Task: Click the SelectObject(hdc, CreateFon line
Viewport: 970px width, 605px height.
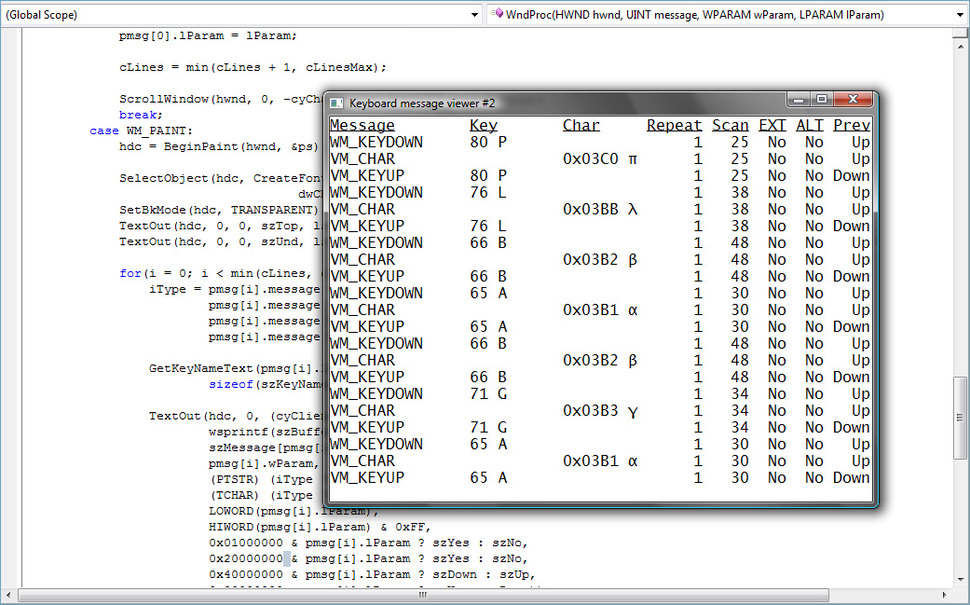Action: tap(221, 178)
